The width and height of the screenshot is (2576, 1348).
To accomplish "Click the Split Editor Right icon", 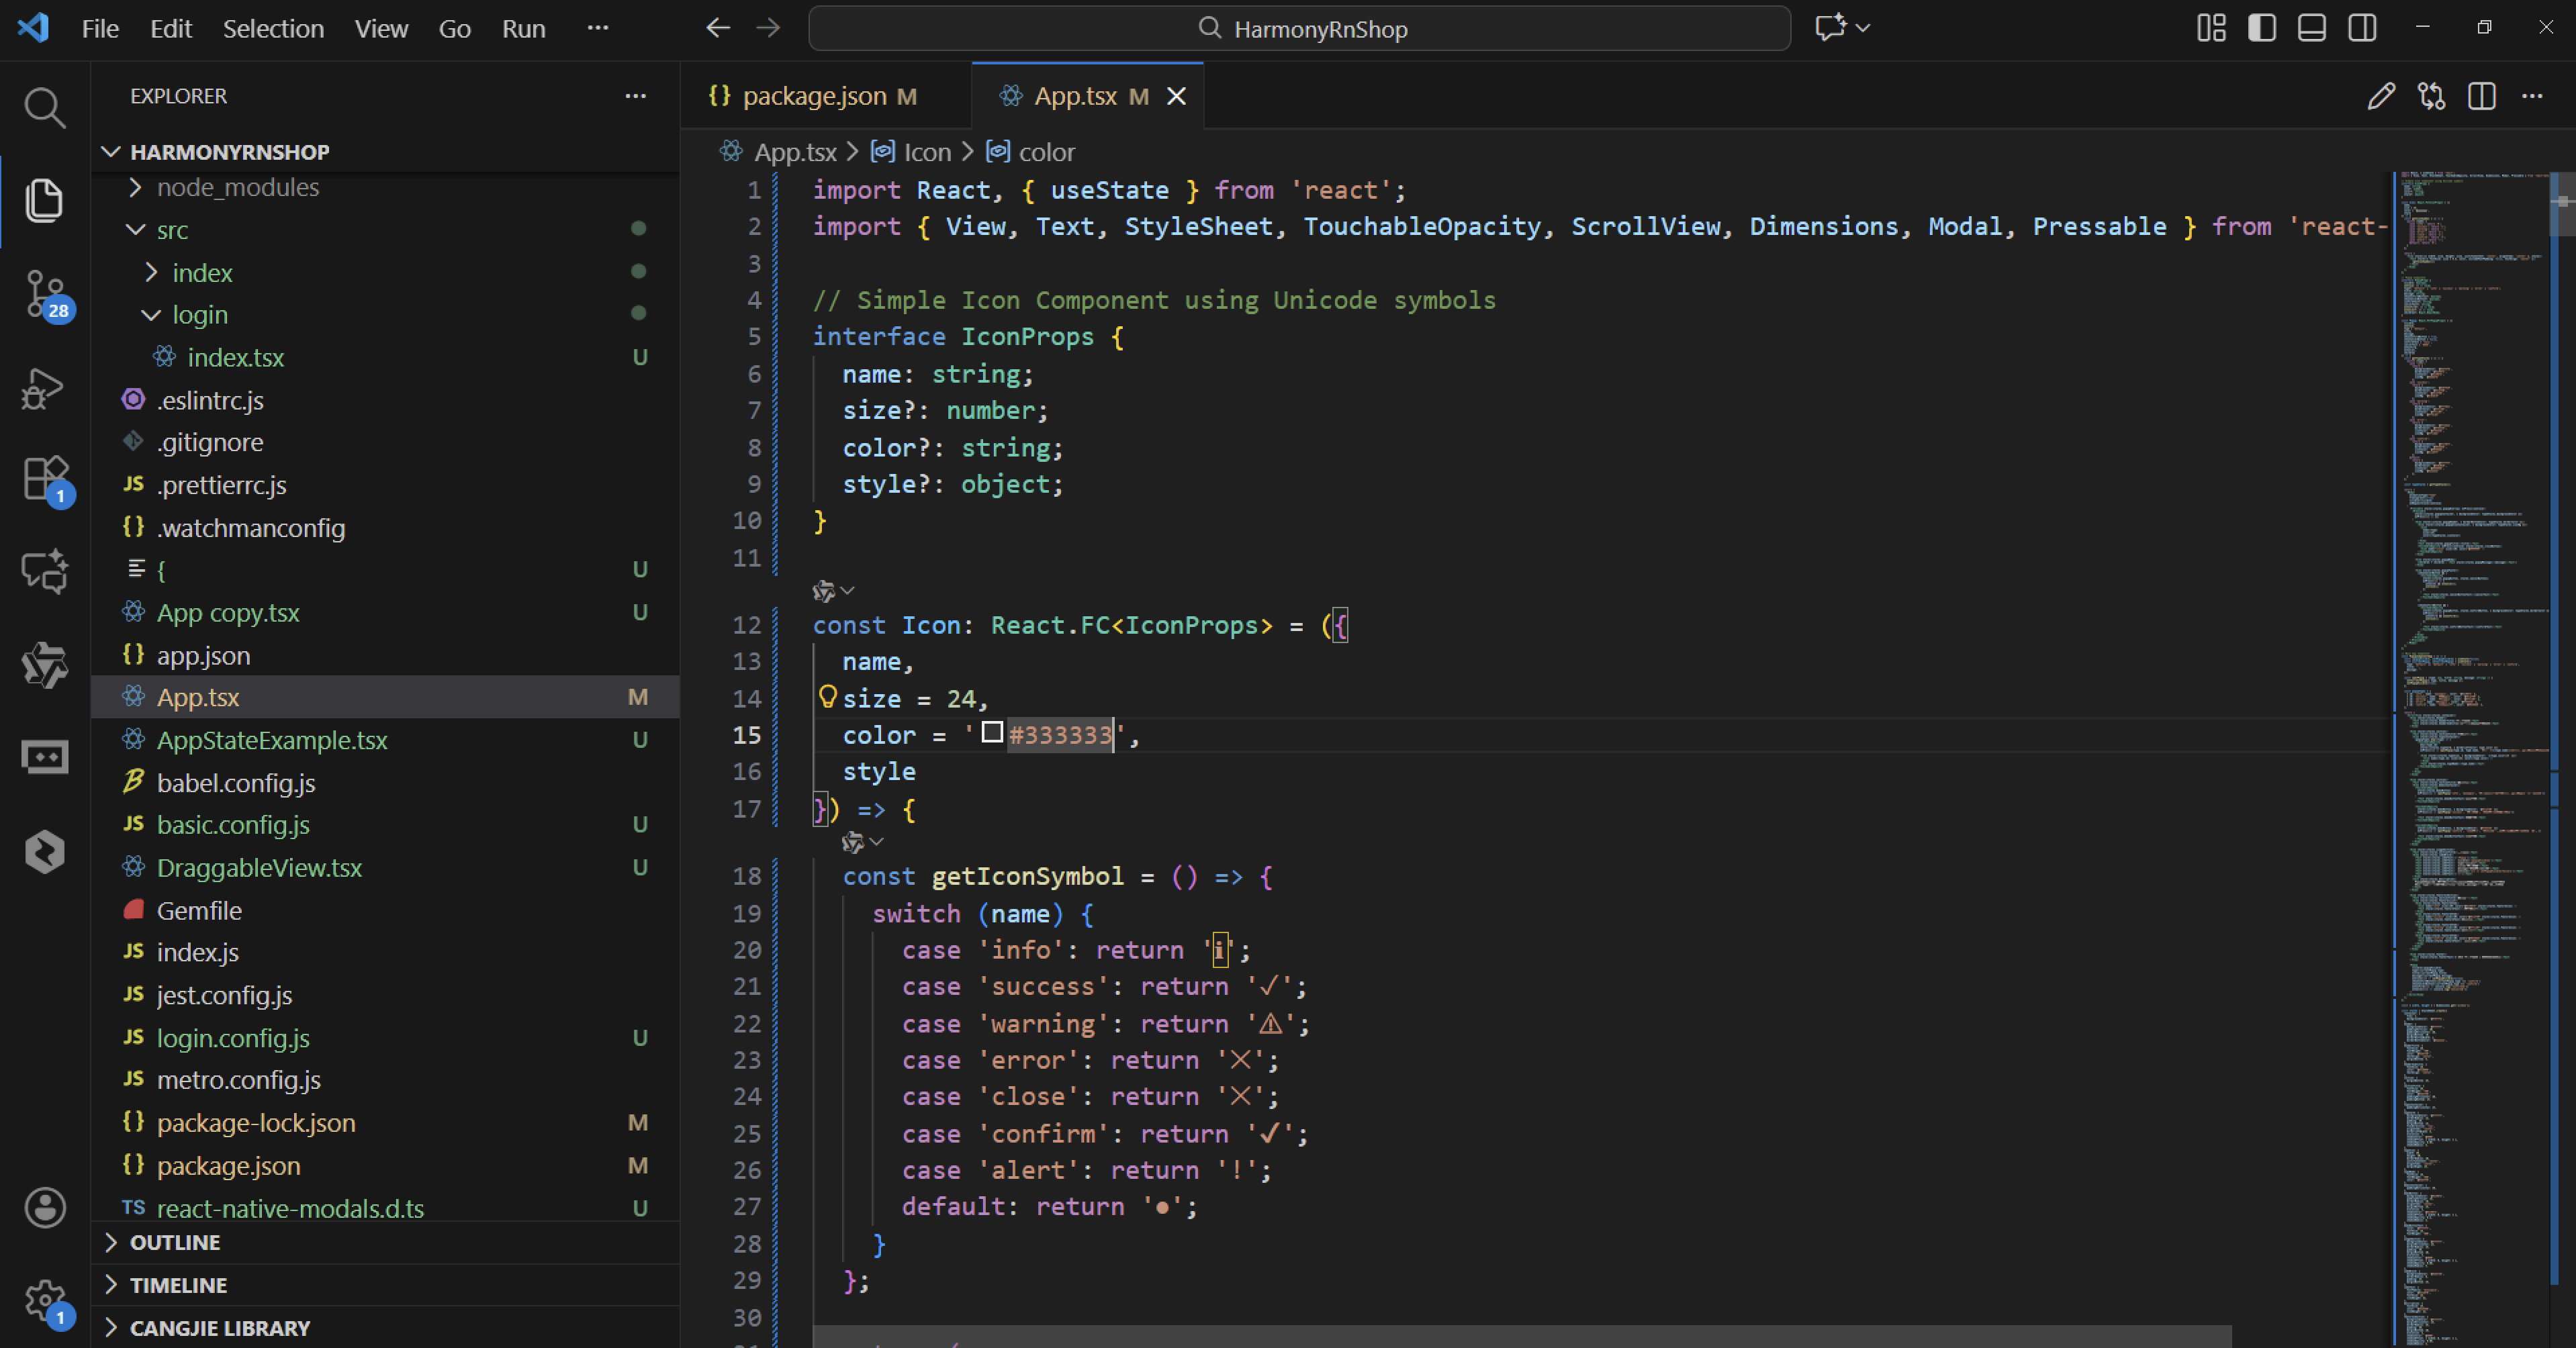I will coord(2481,96).
